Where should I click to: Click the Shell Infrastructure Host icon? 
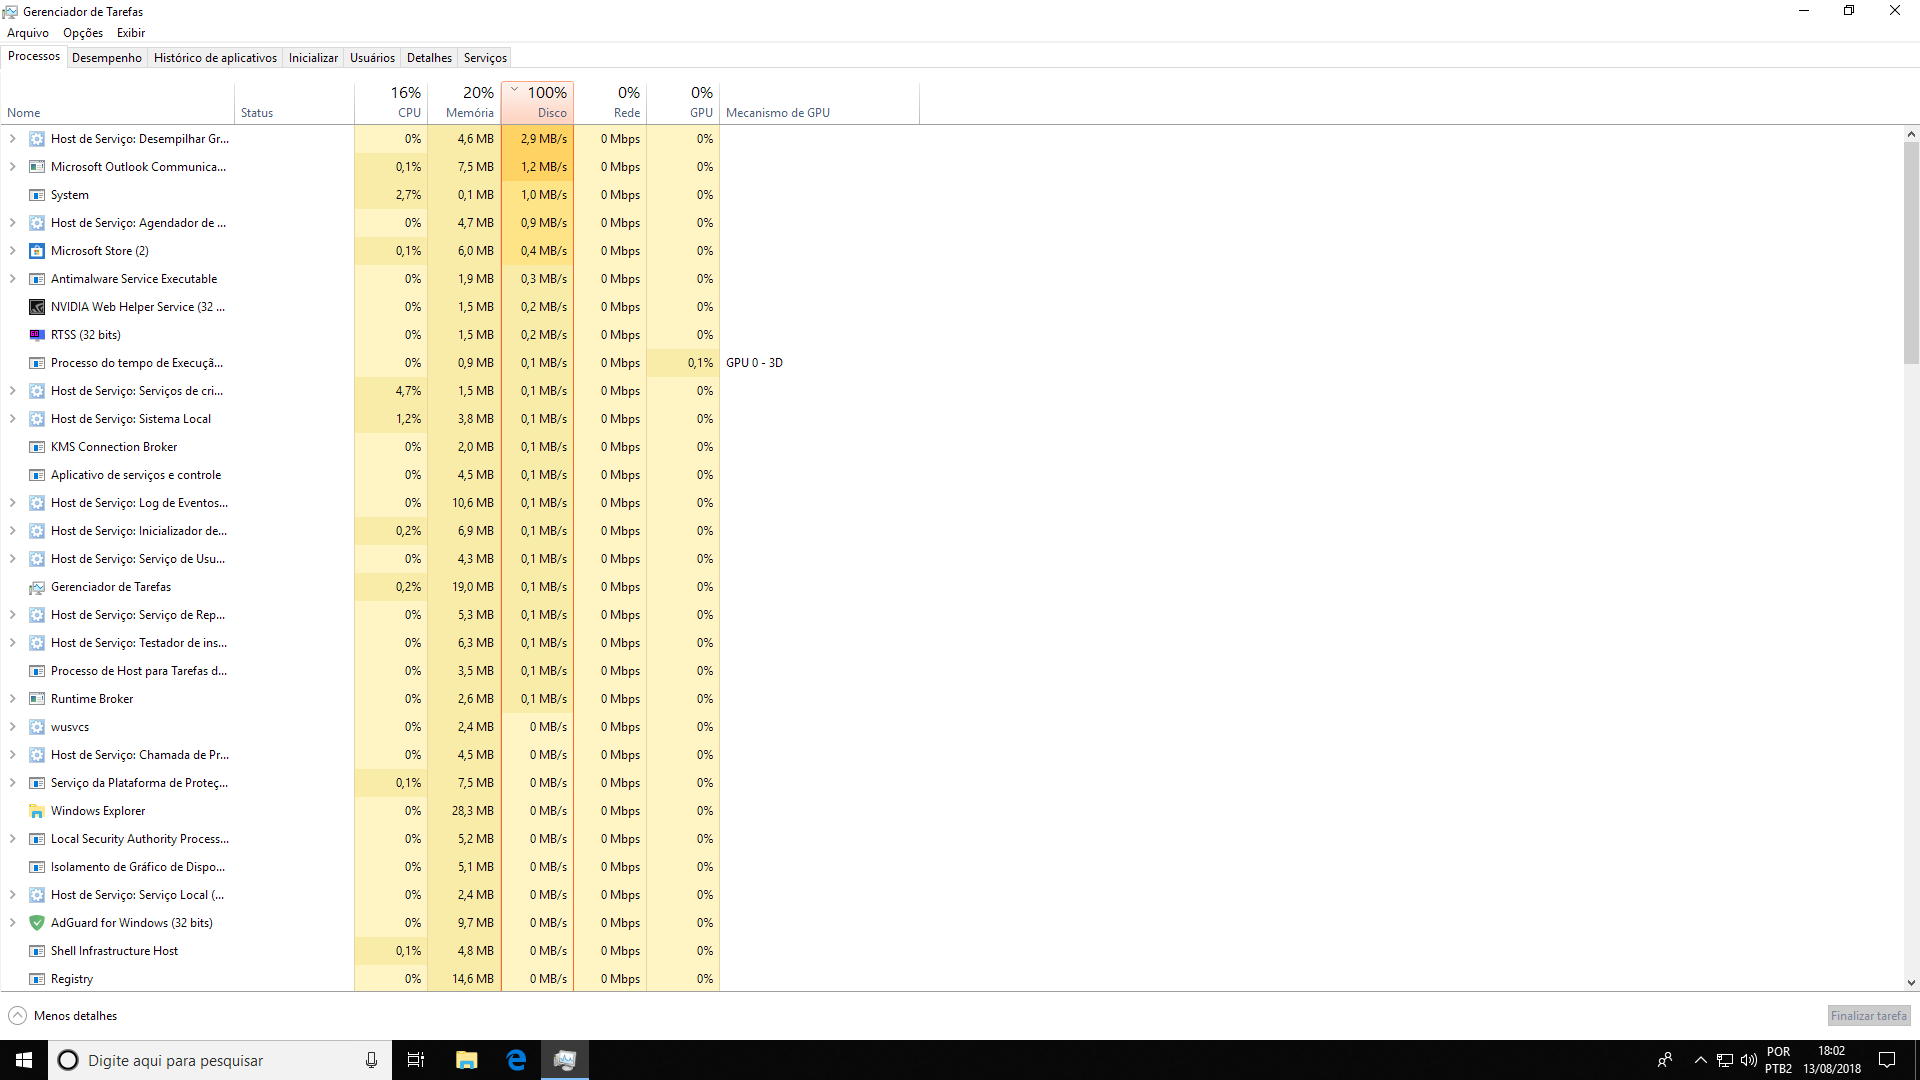coord(37,951)
